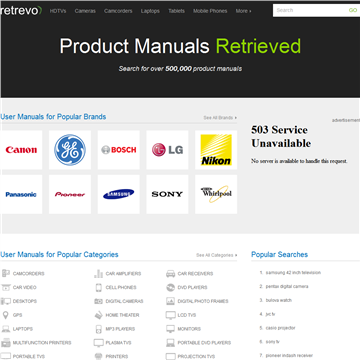This screenshot has height=360, width=360.
Task: Open CELL PHONES category link
Action: click(x=121, y=287)
